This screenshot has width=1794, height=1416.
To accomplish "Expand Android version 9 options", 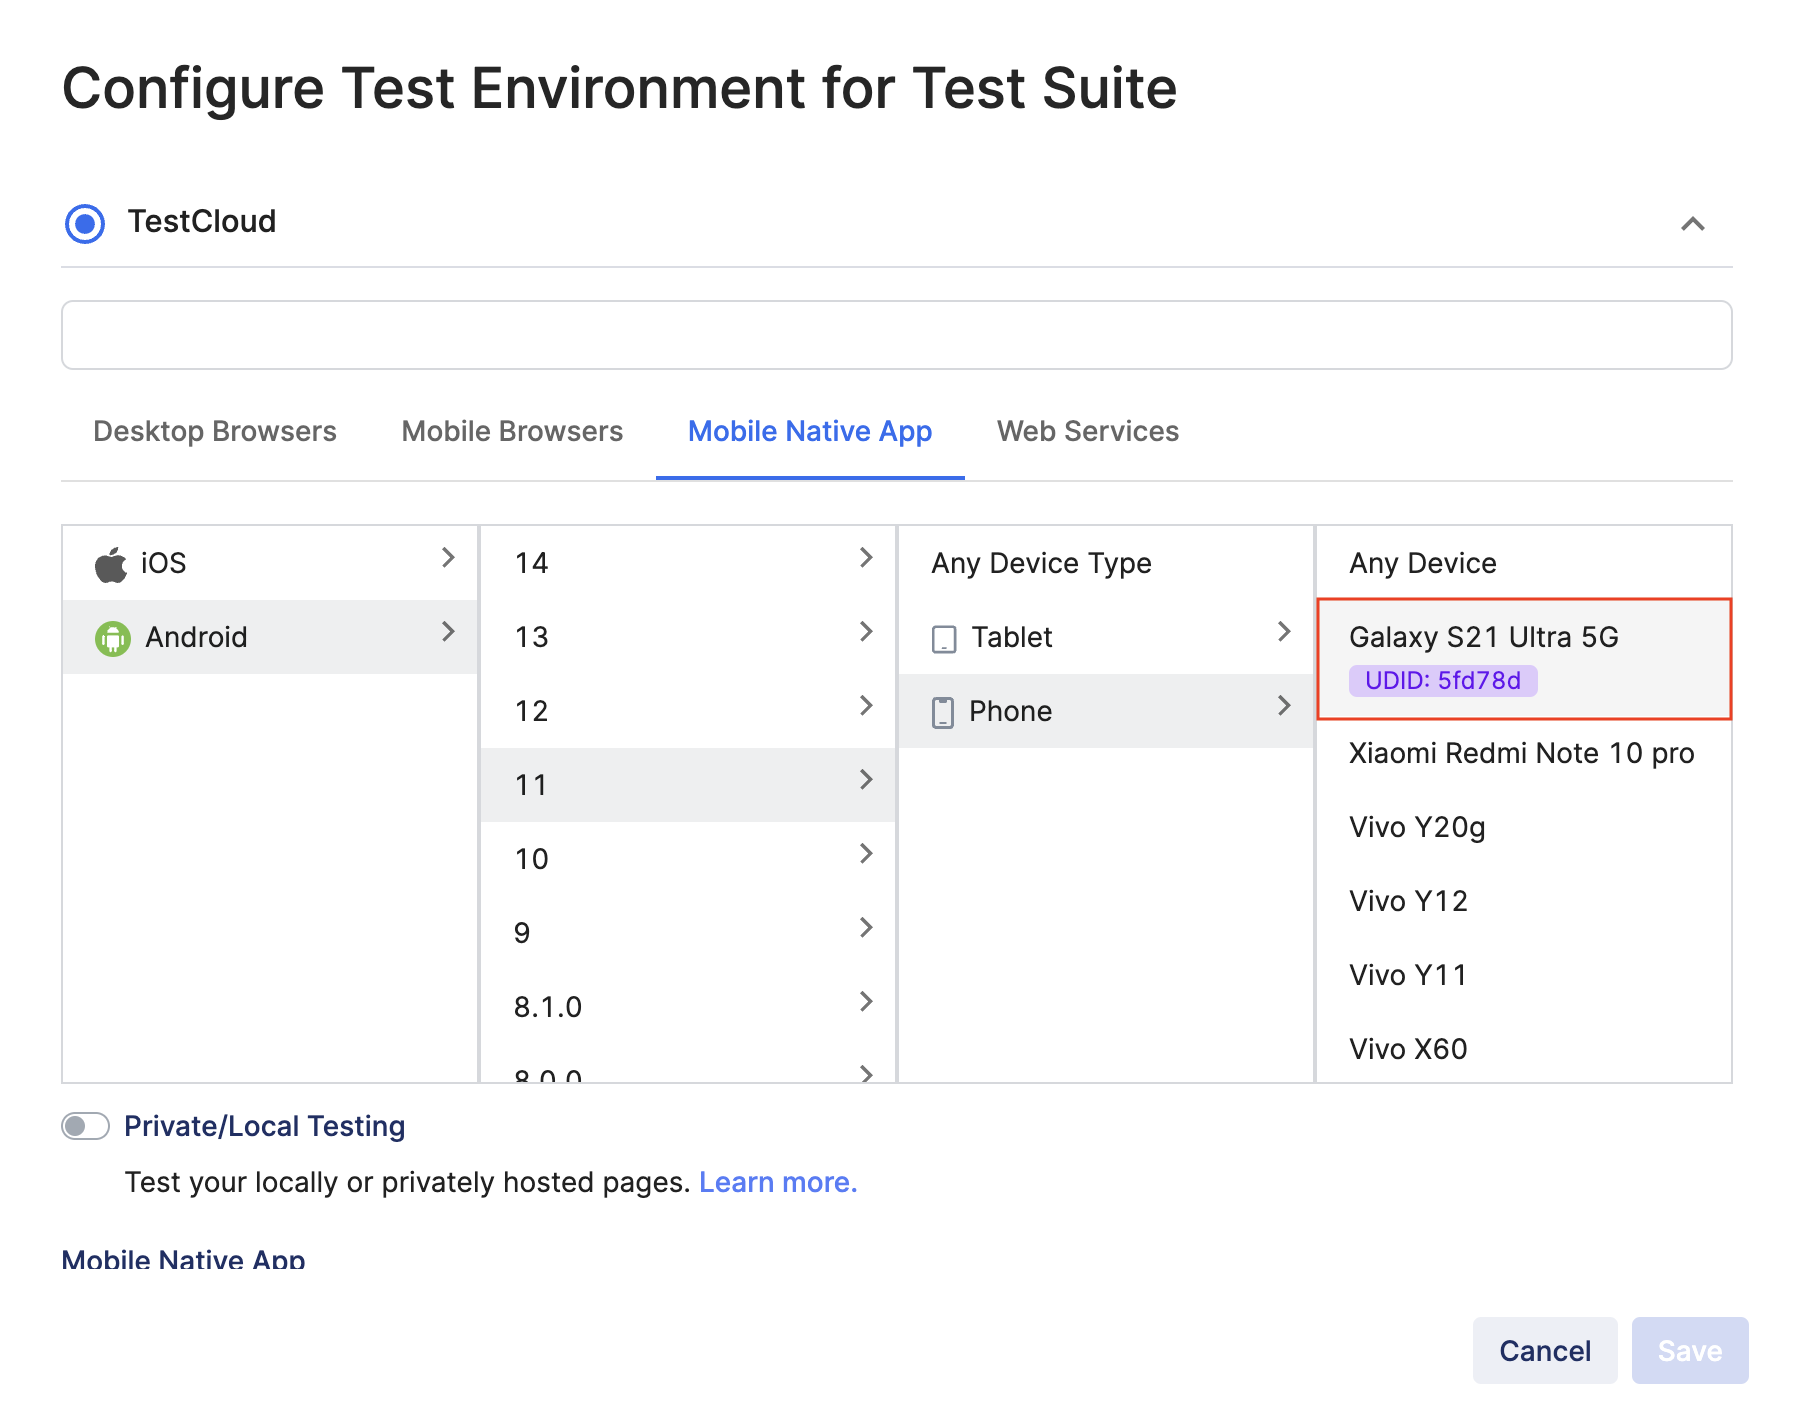I will [866, 929].
